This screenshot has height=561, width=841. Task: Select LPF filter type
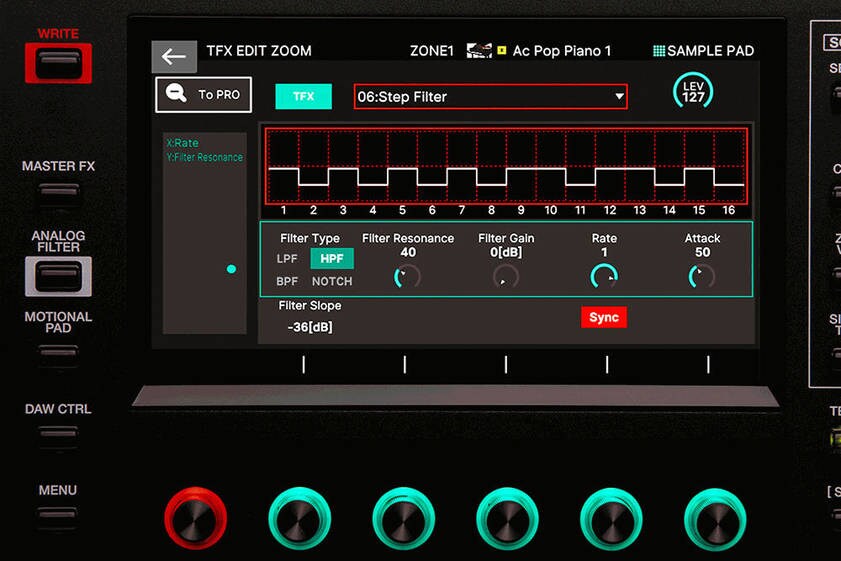tap(287, 259)
